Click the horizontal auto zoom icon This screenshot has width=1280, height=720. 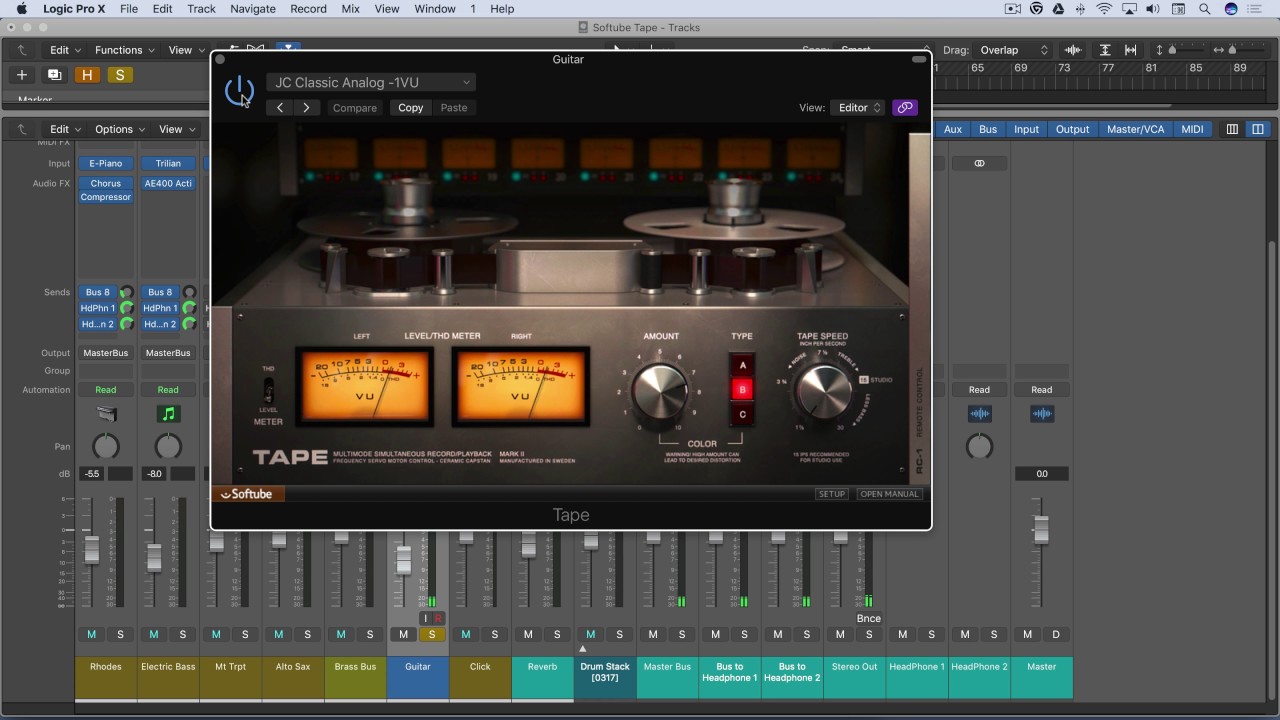point(1131,50)
